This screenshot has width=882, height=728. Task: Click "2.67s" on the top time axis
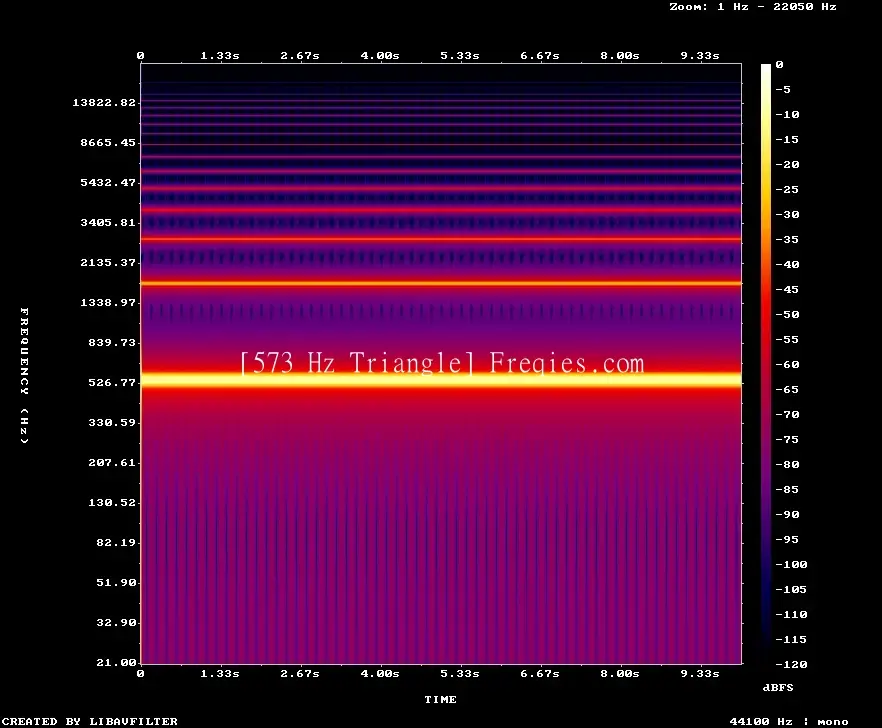pos(300,56)
